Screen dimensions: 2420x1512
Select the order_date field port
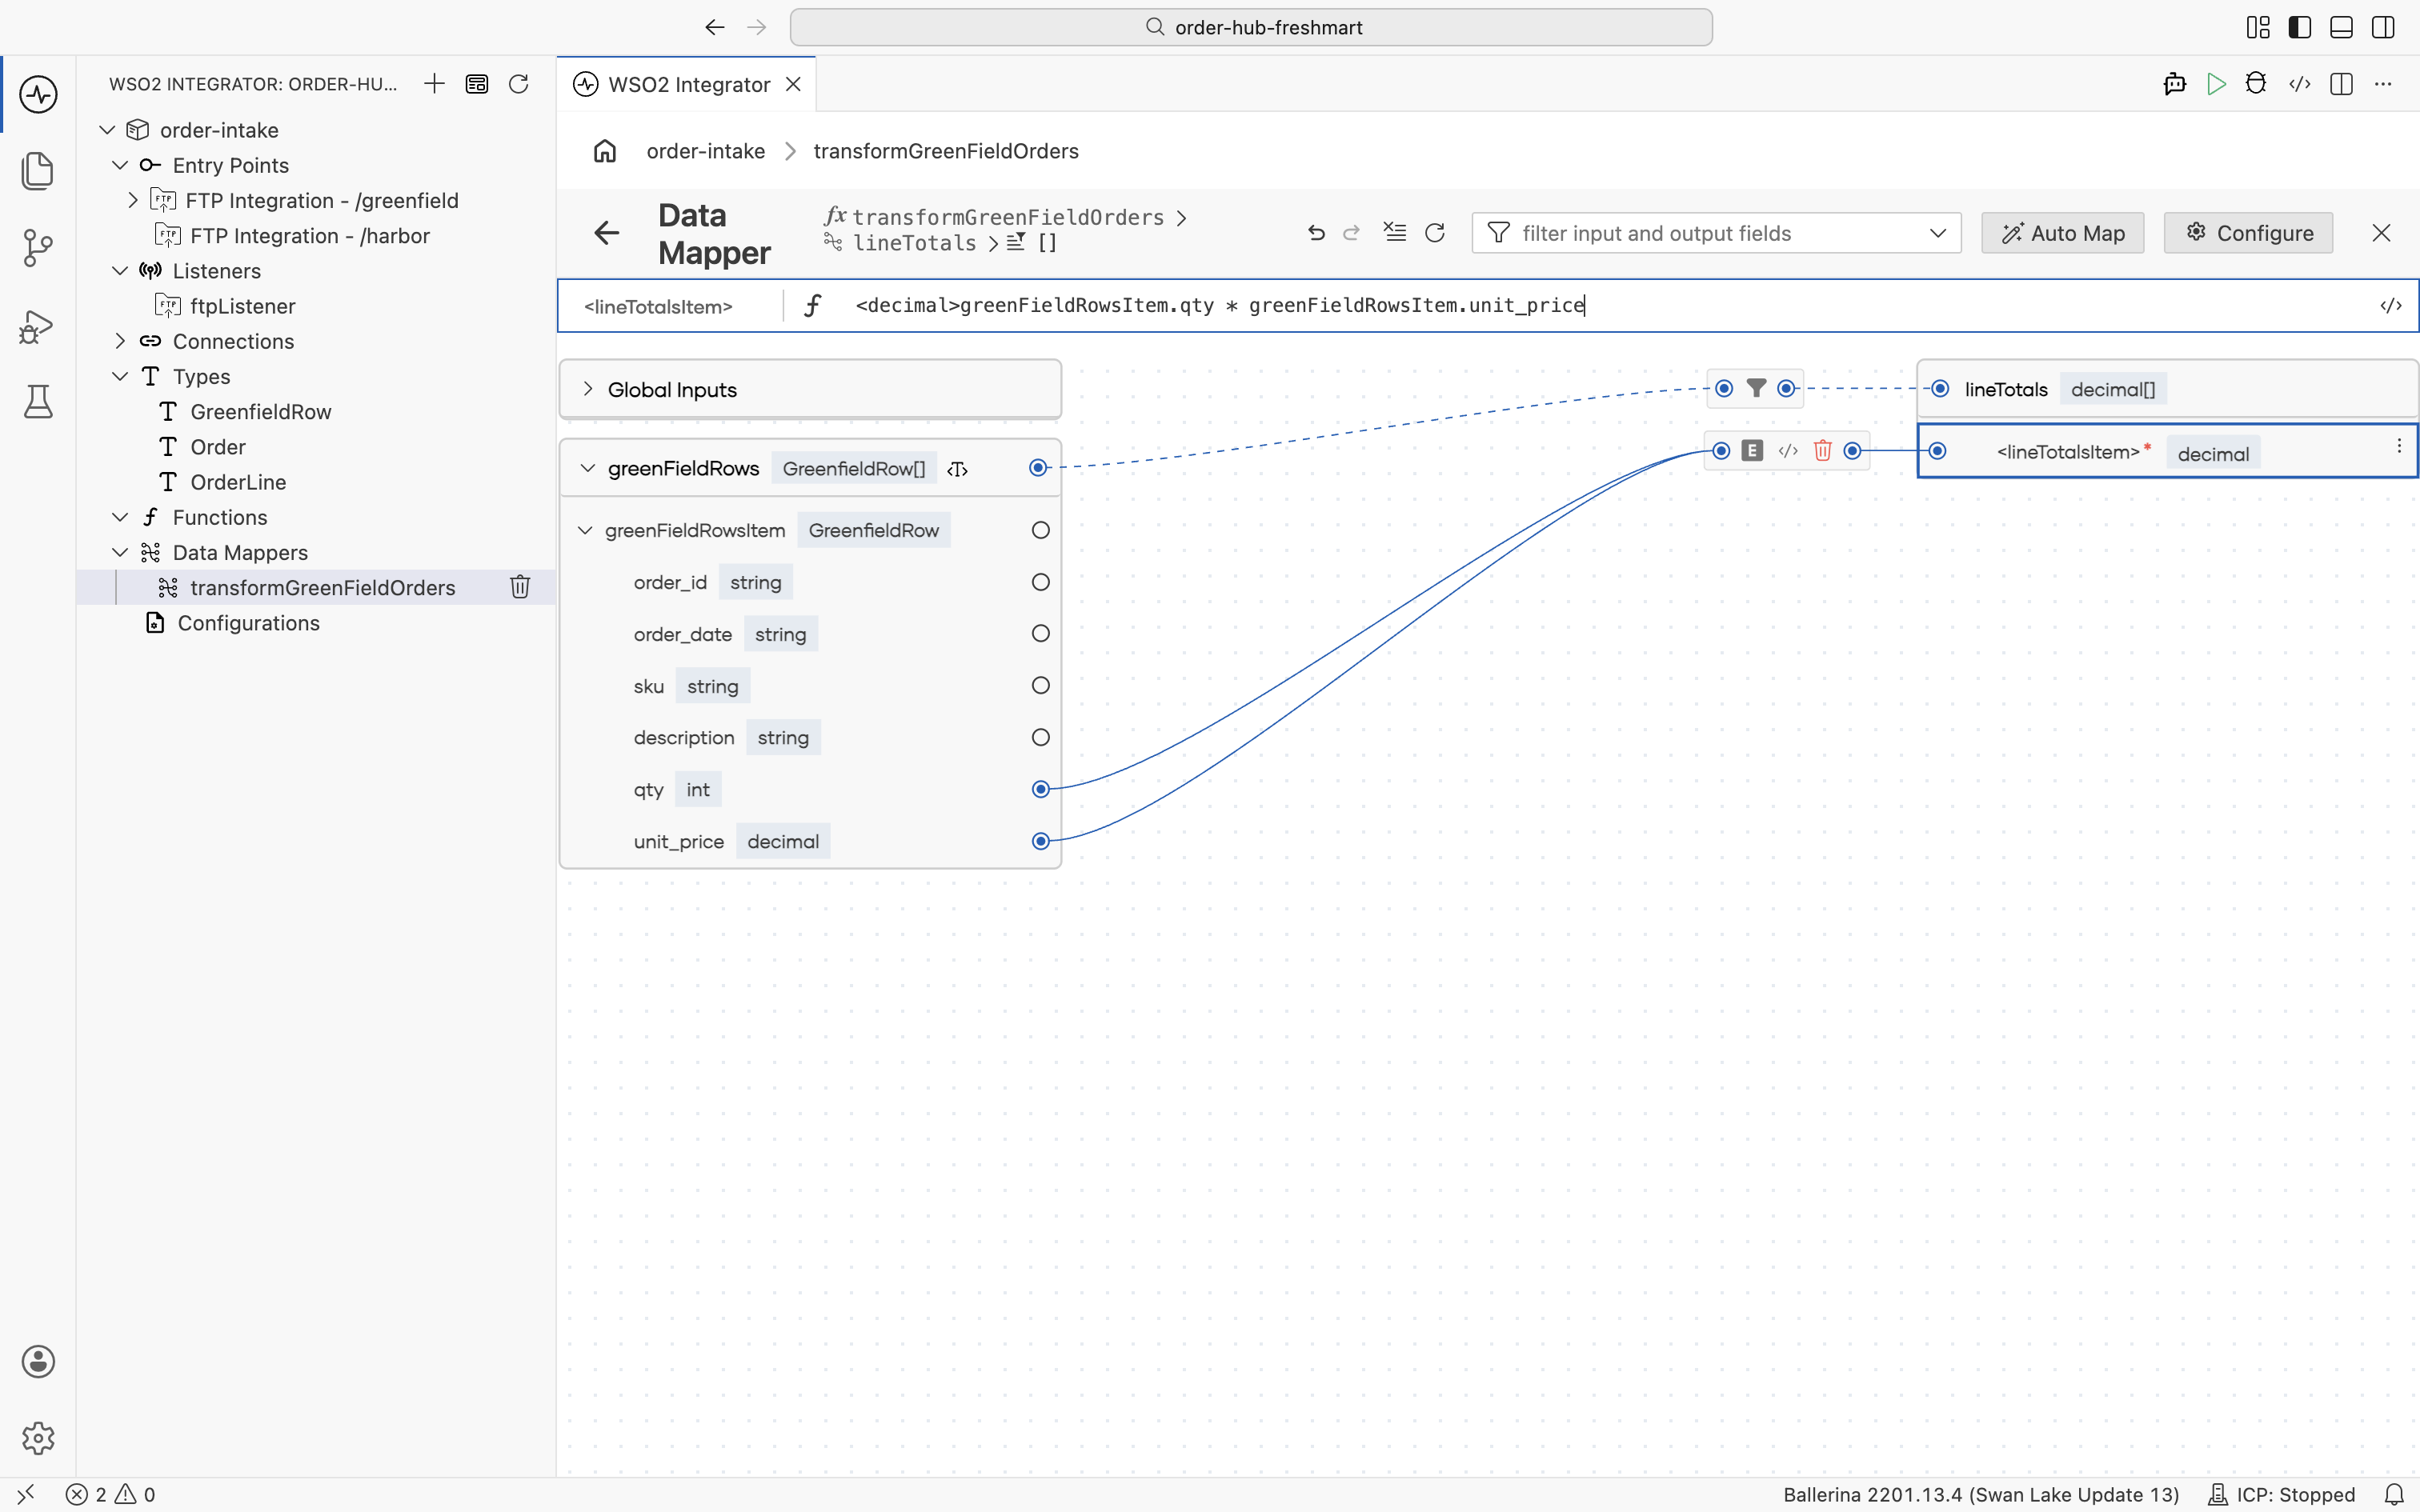(1040, 634)
